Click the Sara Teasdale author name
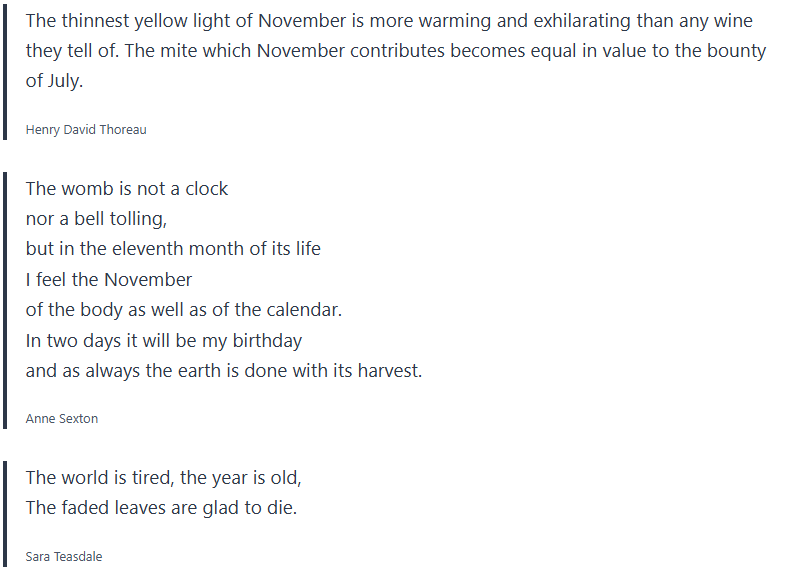 click(64, 556)
